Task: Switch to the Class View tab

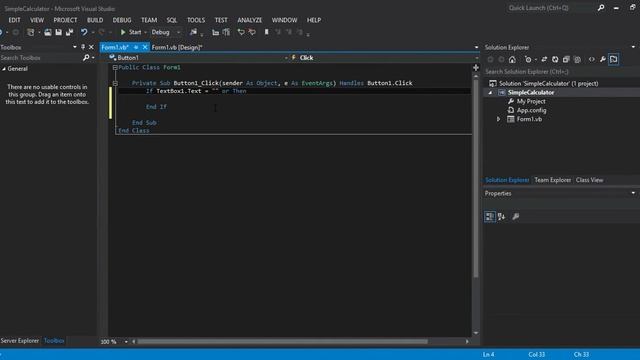Action: coord(589,180)
